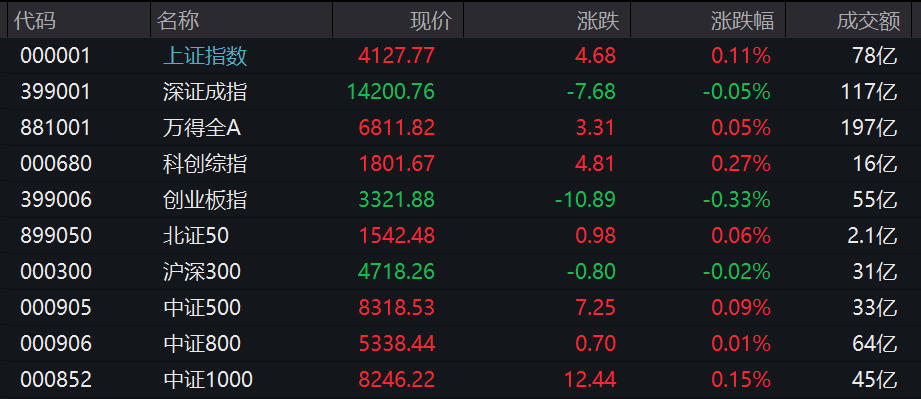Click code 881001

56,128
